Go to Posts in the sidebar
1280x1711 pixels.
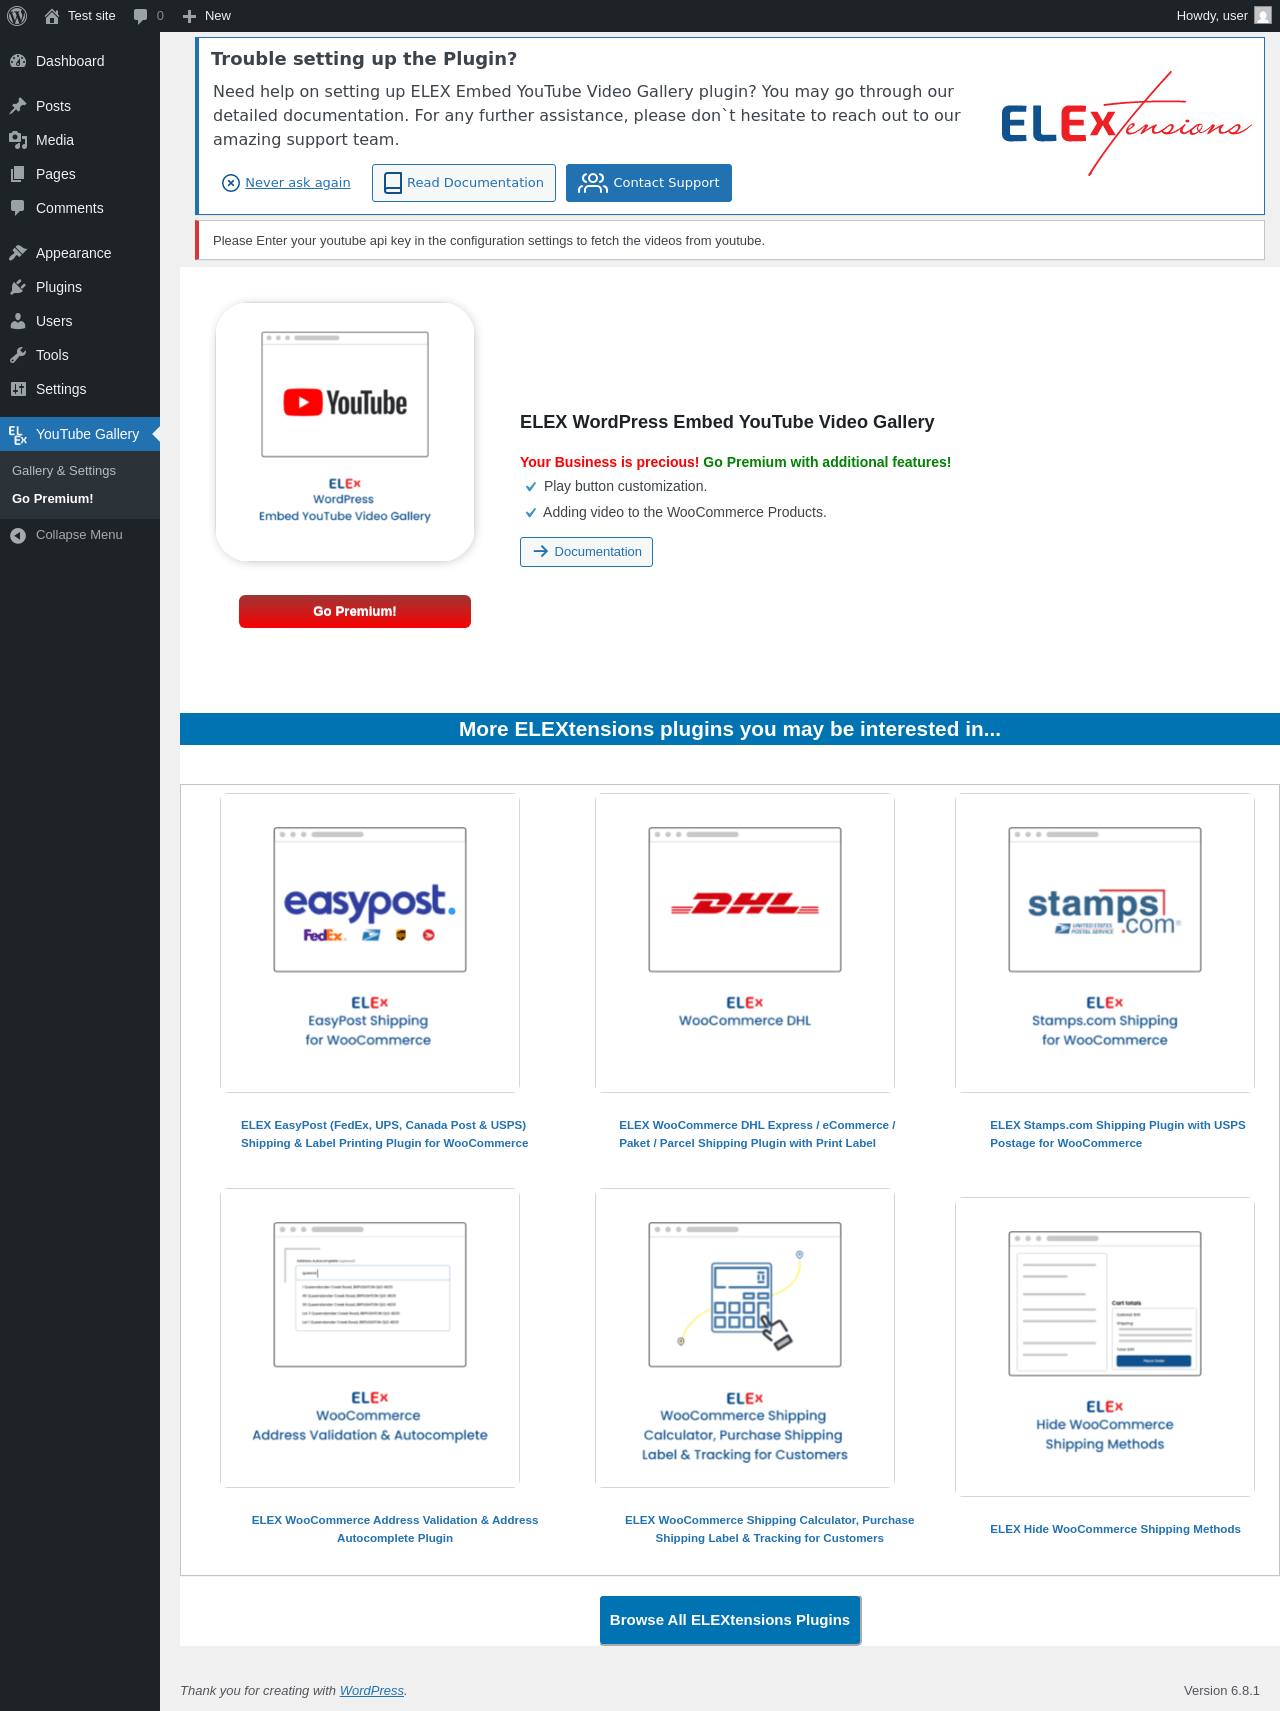80,106
